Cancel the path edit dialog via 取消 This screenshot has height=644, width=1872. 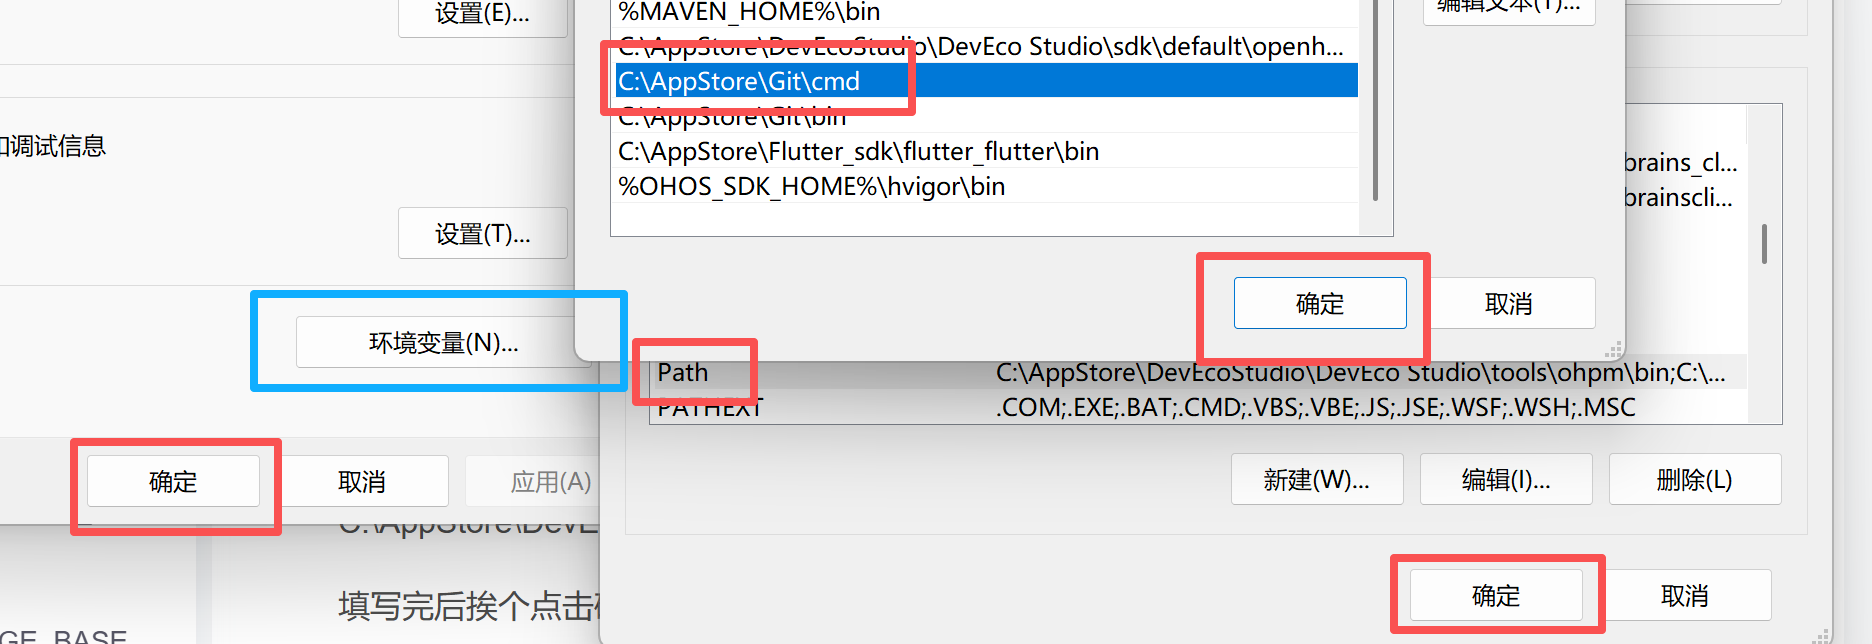[x=1509, y=303]
